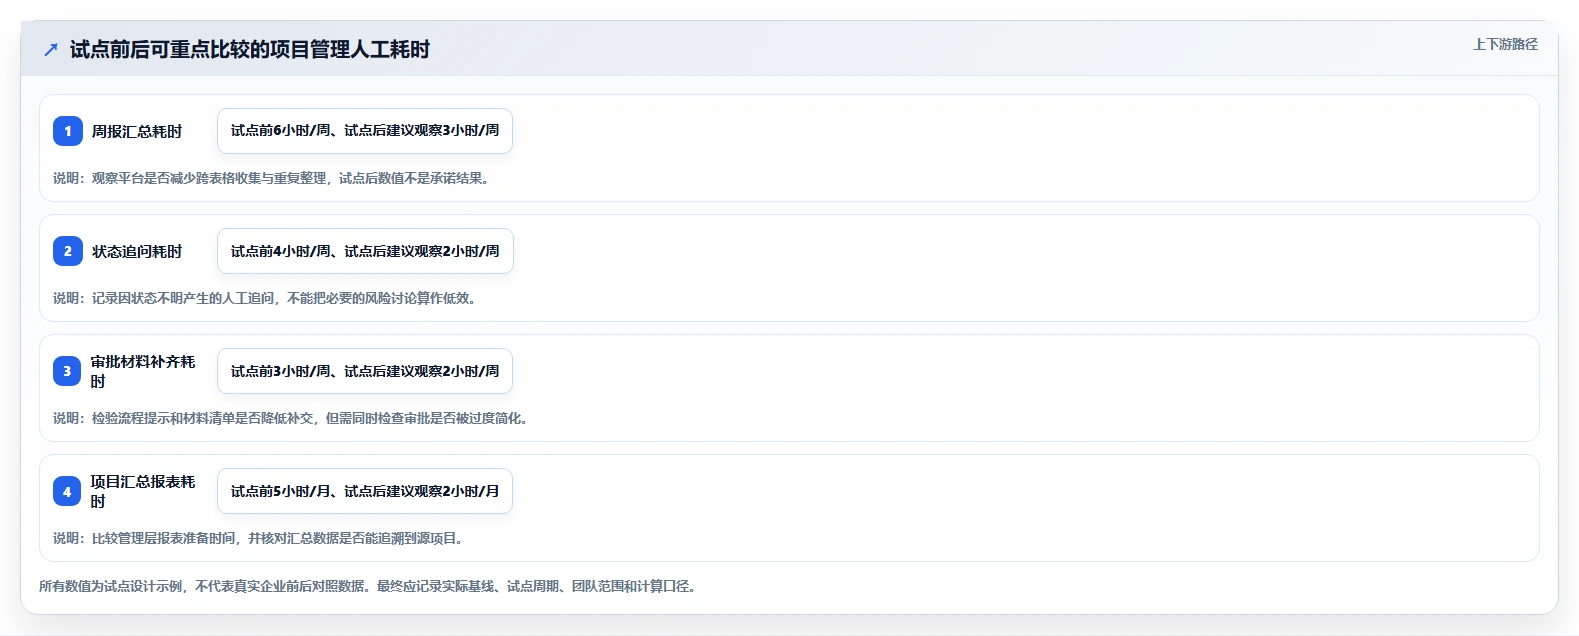Image resolution: width=1579 pixels, height=636 pixels.
Task: Click the footer disclaimer 所有数值为试点设计示例
Action: pyautogui.click(x=368, y=586)
